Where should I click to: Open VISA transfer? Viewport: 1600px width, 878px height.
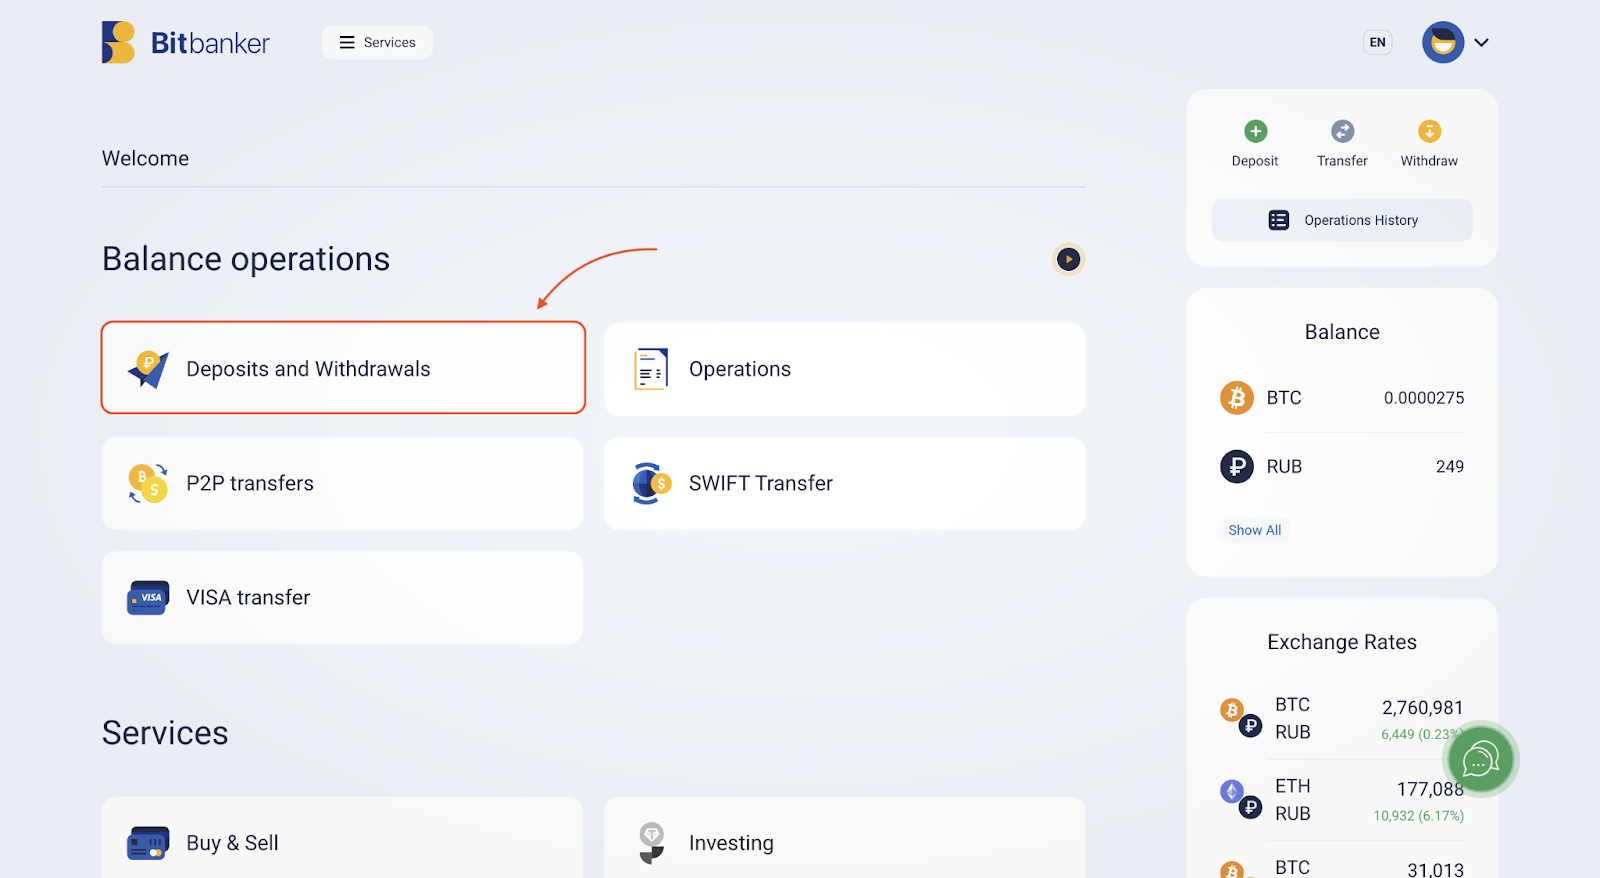(x=342, y=597)
